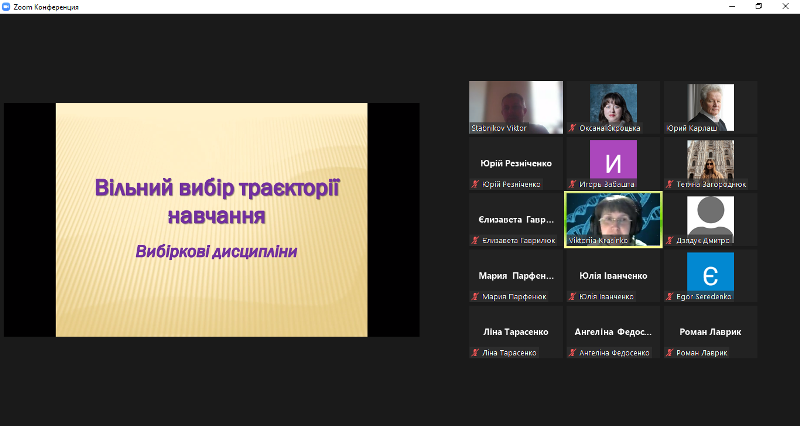Select Stabnikov Viktor's video tile
Screen dimensions: 800x426
(x=516, y=107)
